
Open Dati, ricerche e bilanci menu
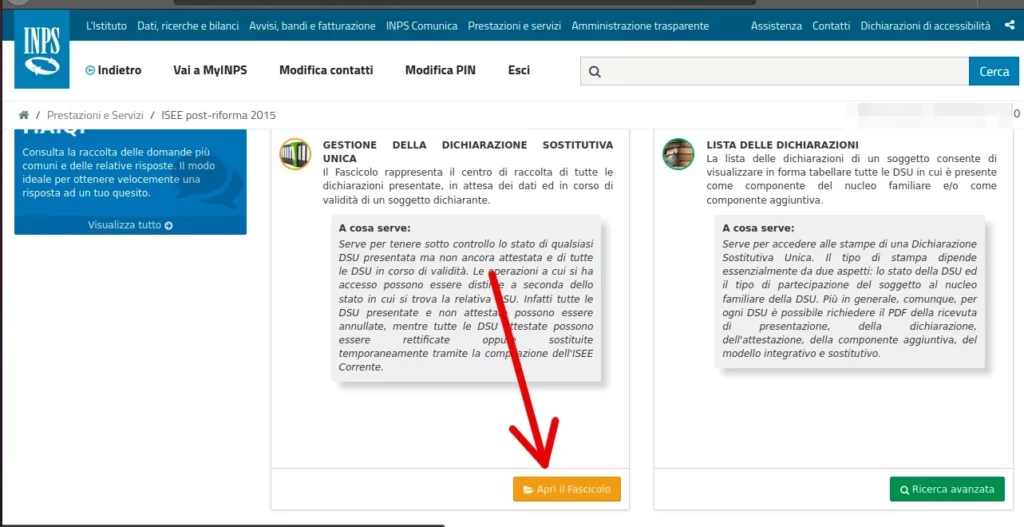[188, 26]
